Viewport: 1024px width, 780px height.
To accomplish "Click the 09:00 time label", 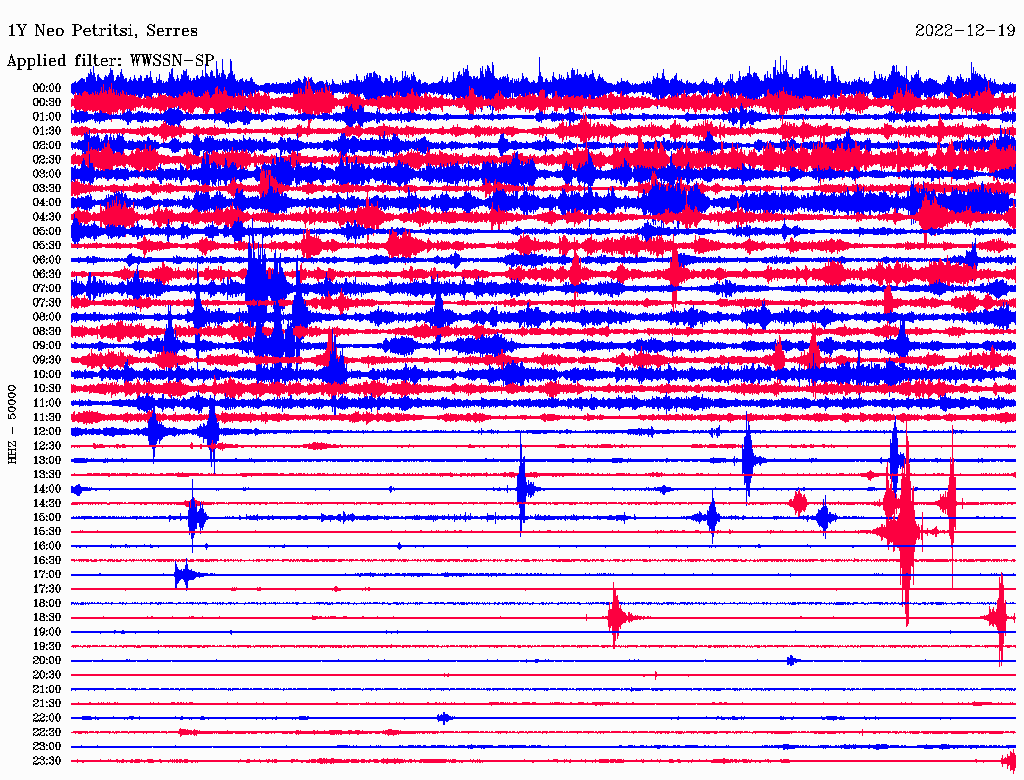I will point(47,346).
